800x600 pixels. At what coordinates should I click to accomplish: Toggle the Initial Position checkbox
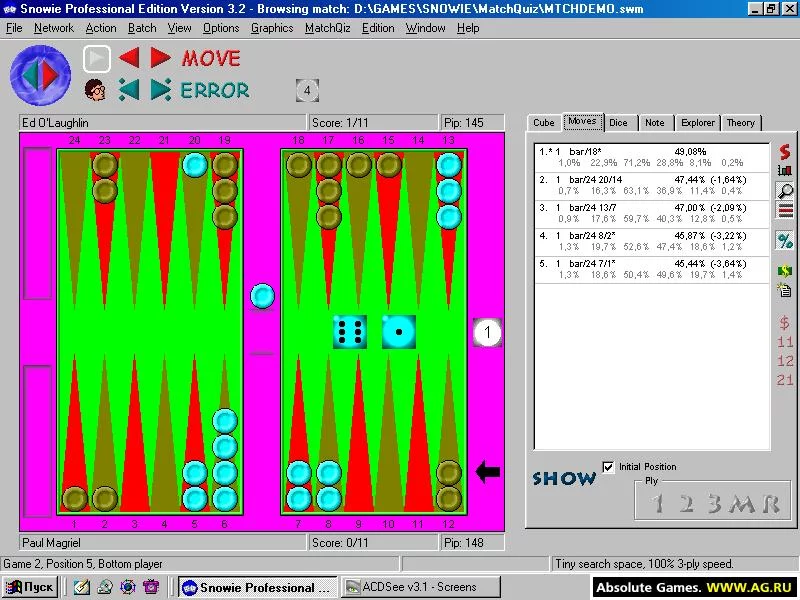608,467
